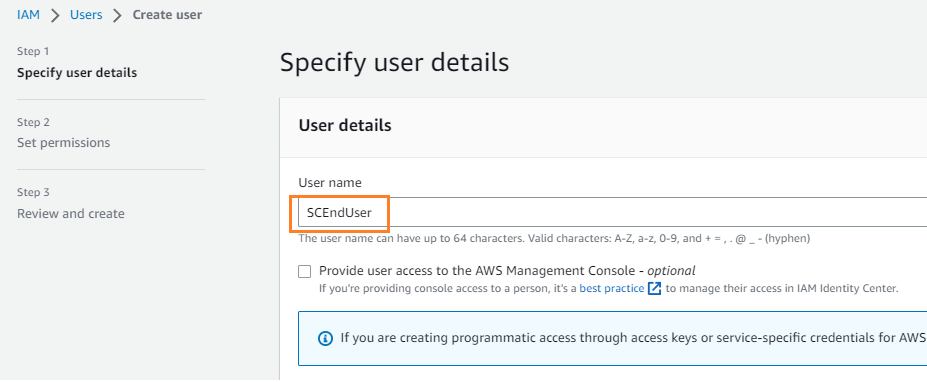Select Step 1 Specify user details
This screenshot has height=382, width=927.
(x=77, y=73)
